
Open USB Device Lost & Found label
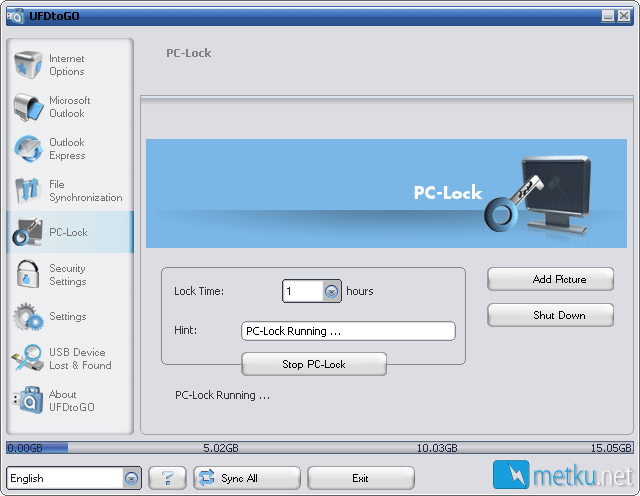pos(80,358)
